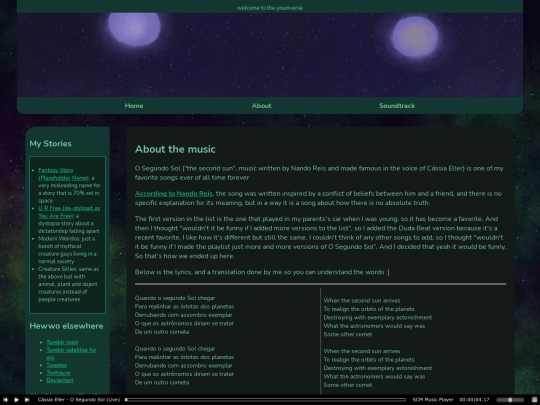Visit the Tumblr main link
This screenshot has height=405, width=540.
point(62,342)
